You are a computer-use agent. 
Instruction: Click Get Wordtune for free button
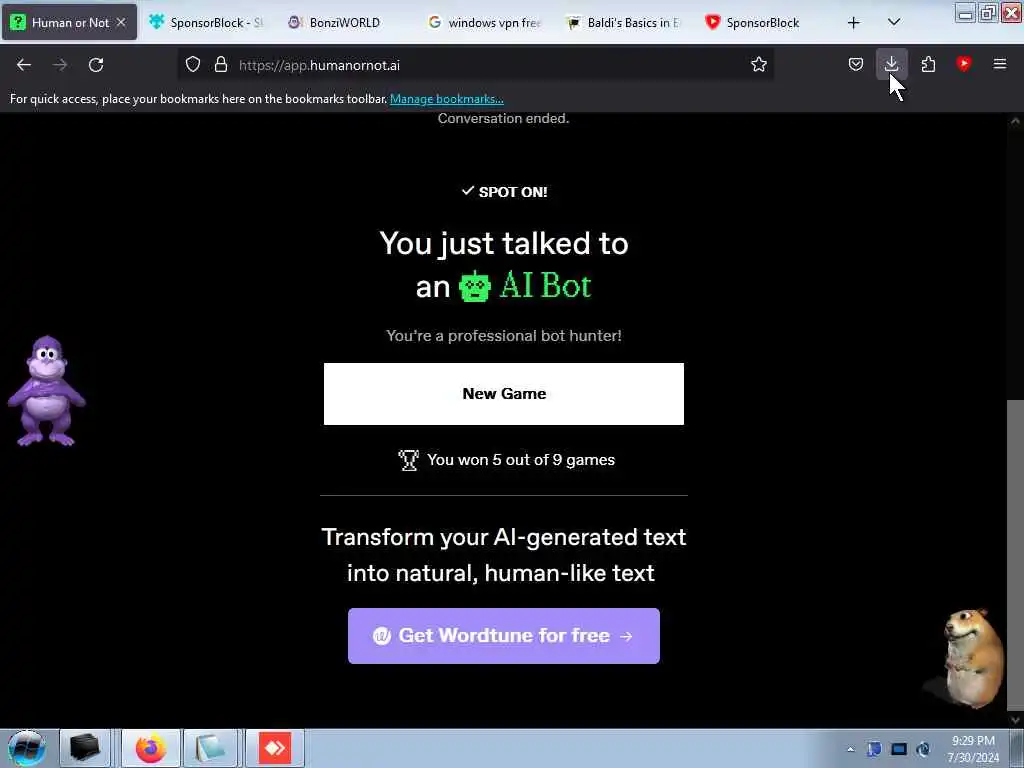(x=504, y=636)
